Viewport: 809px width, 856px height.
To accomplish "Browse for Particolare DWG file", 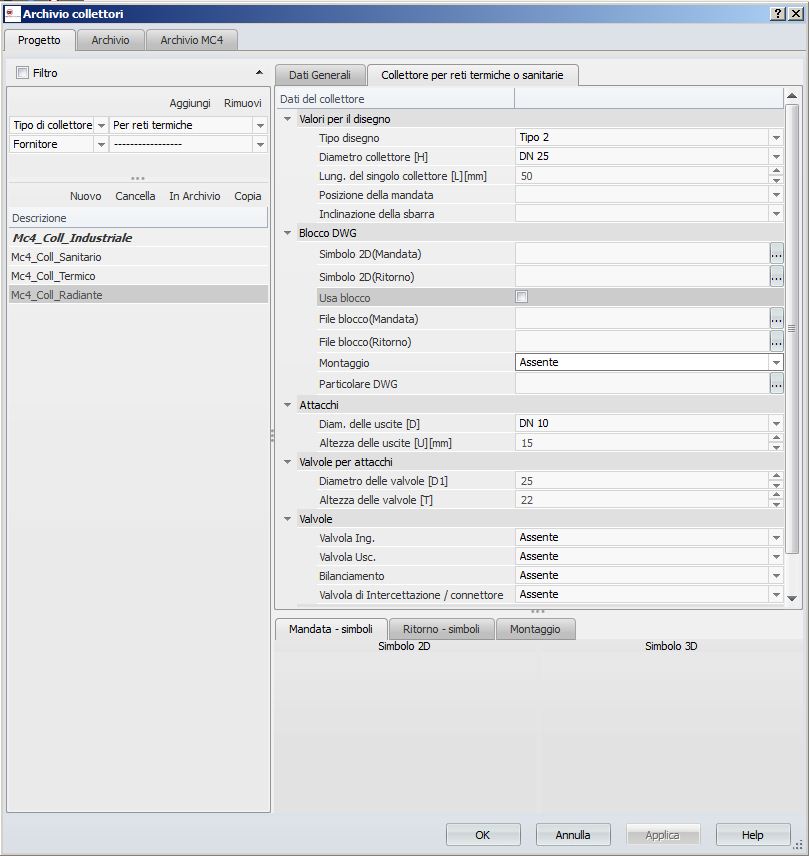I will [776, 383].
